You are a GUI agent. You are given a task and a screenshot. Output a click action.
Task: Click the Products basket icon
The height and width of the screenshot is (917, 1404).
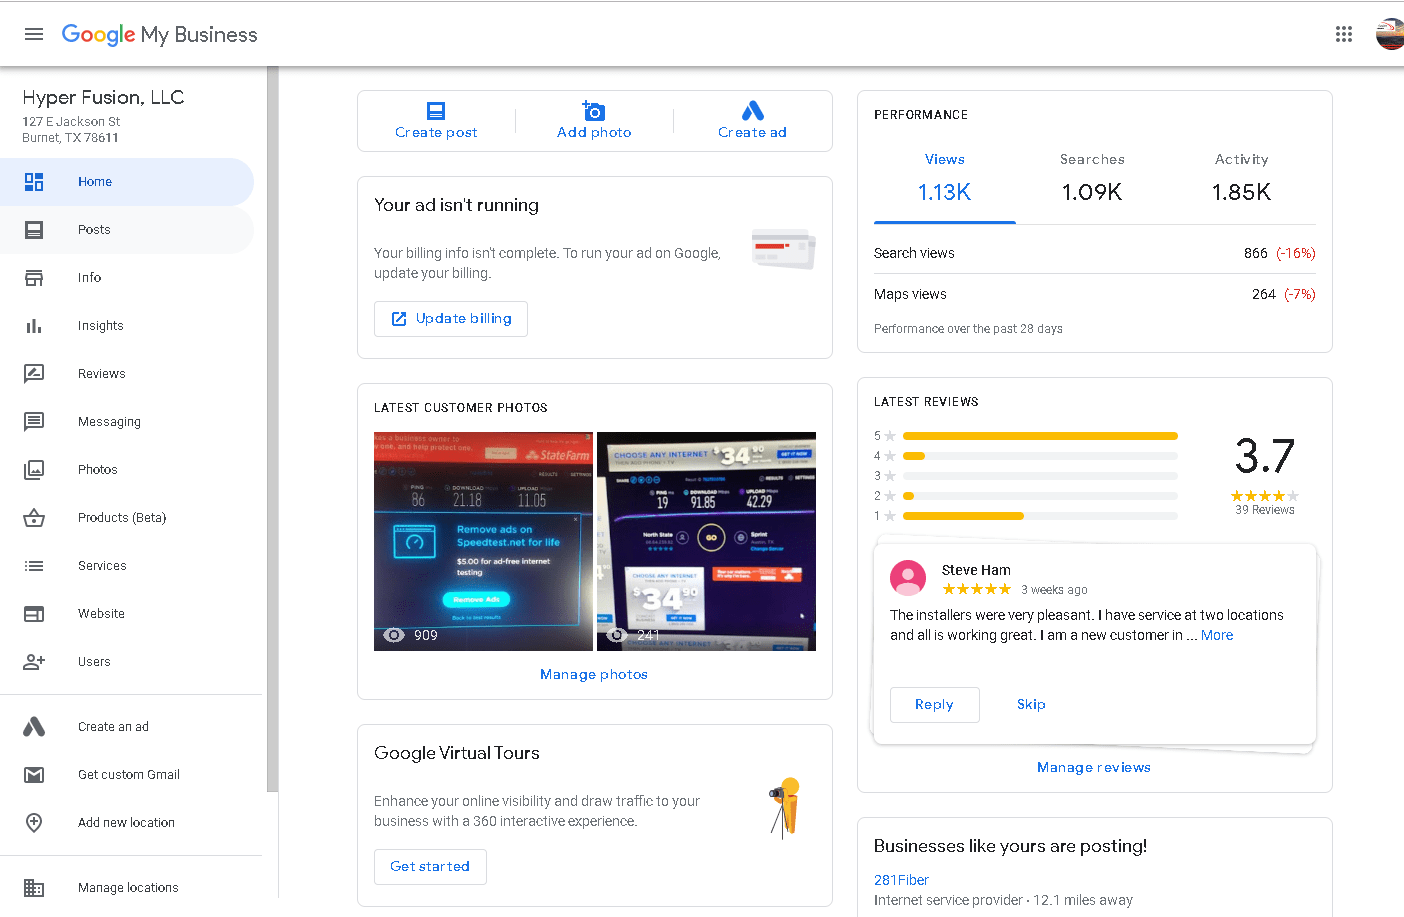34,518
